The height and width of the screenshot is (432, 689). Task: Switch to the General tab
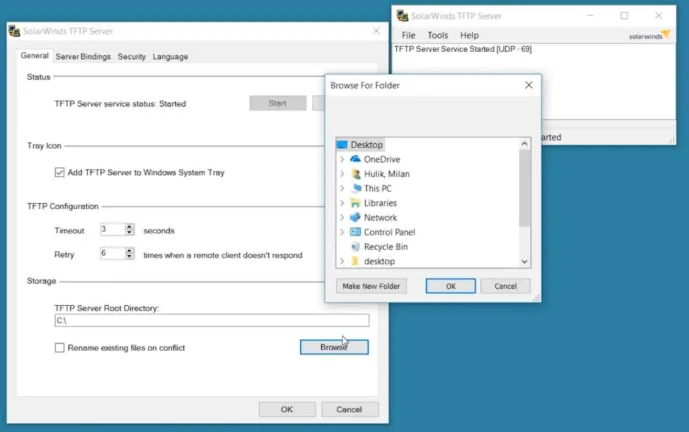click(x=34, y=56)
